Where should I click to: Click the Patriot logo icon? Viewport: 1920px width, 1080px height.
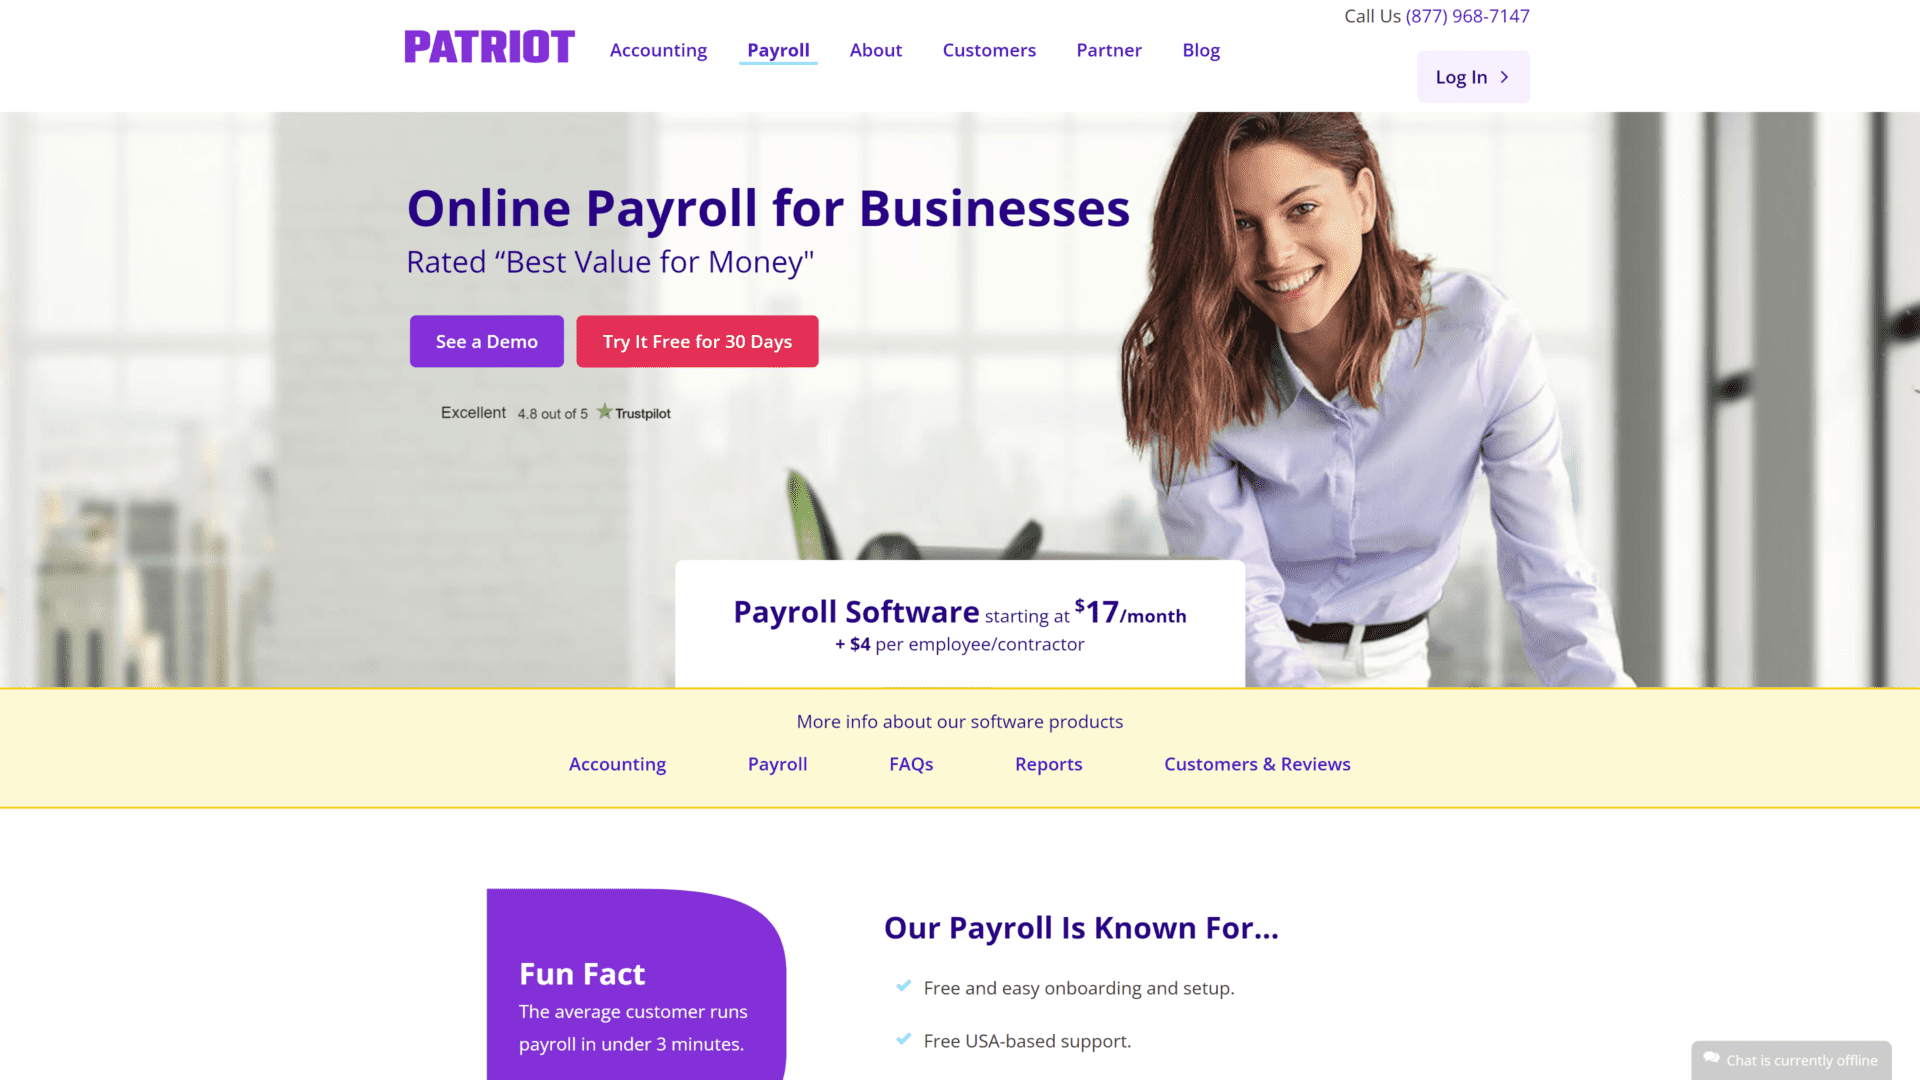pos(488,46)
